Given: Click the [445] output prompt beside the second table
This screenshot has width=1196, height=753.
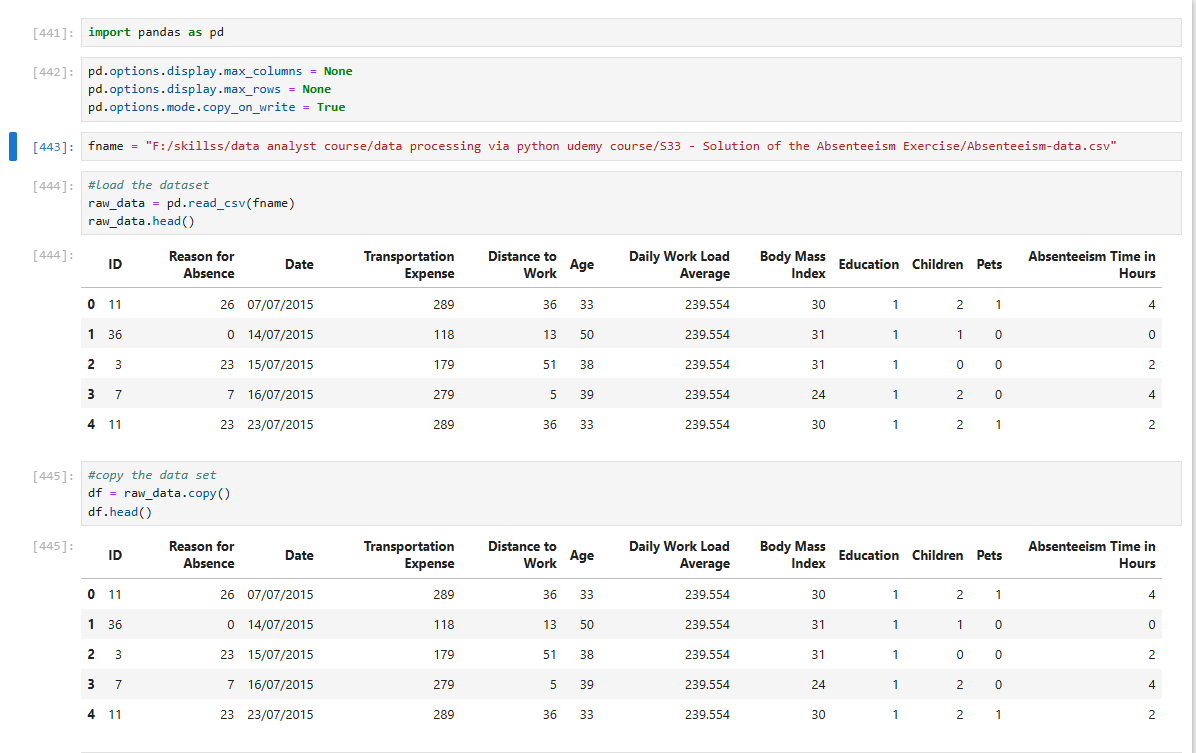Looking at the screenshot, I should pyautogui.click(x=53, y=545).
